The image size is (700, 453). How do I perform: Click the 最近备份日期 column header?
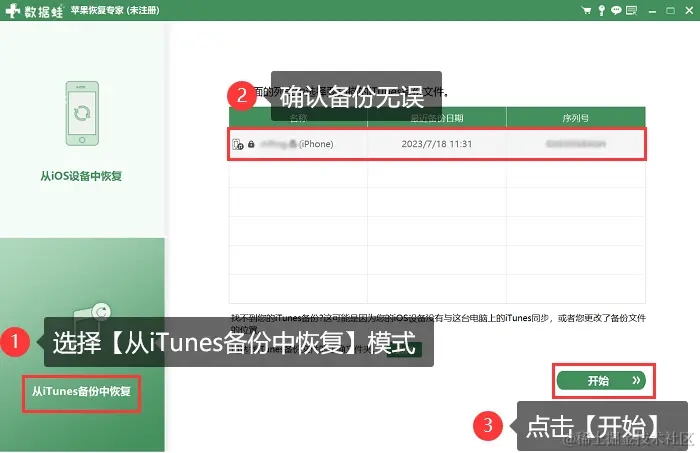(437, 118)
